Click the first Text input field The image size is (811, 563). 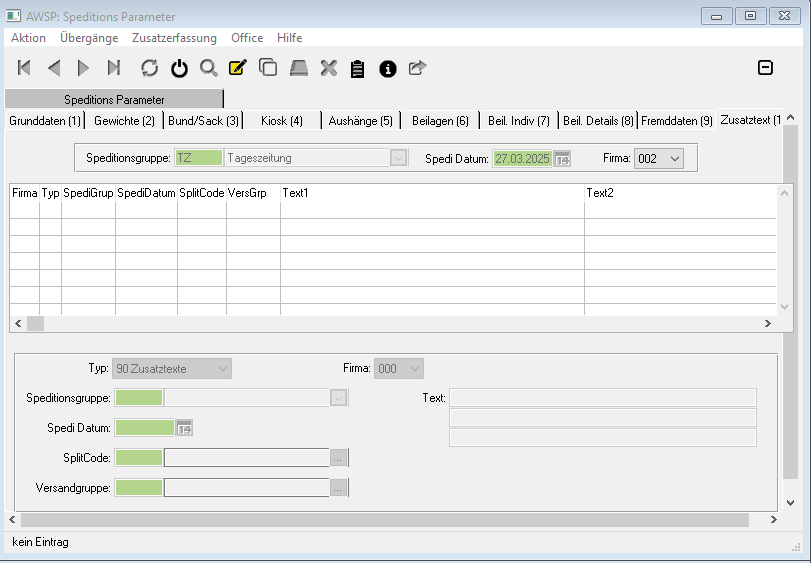pos(603,397)
